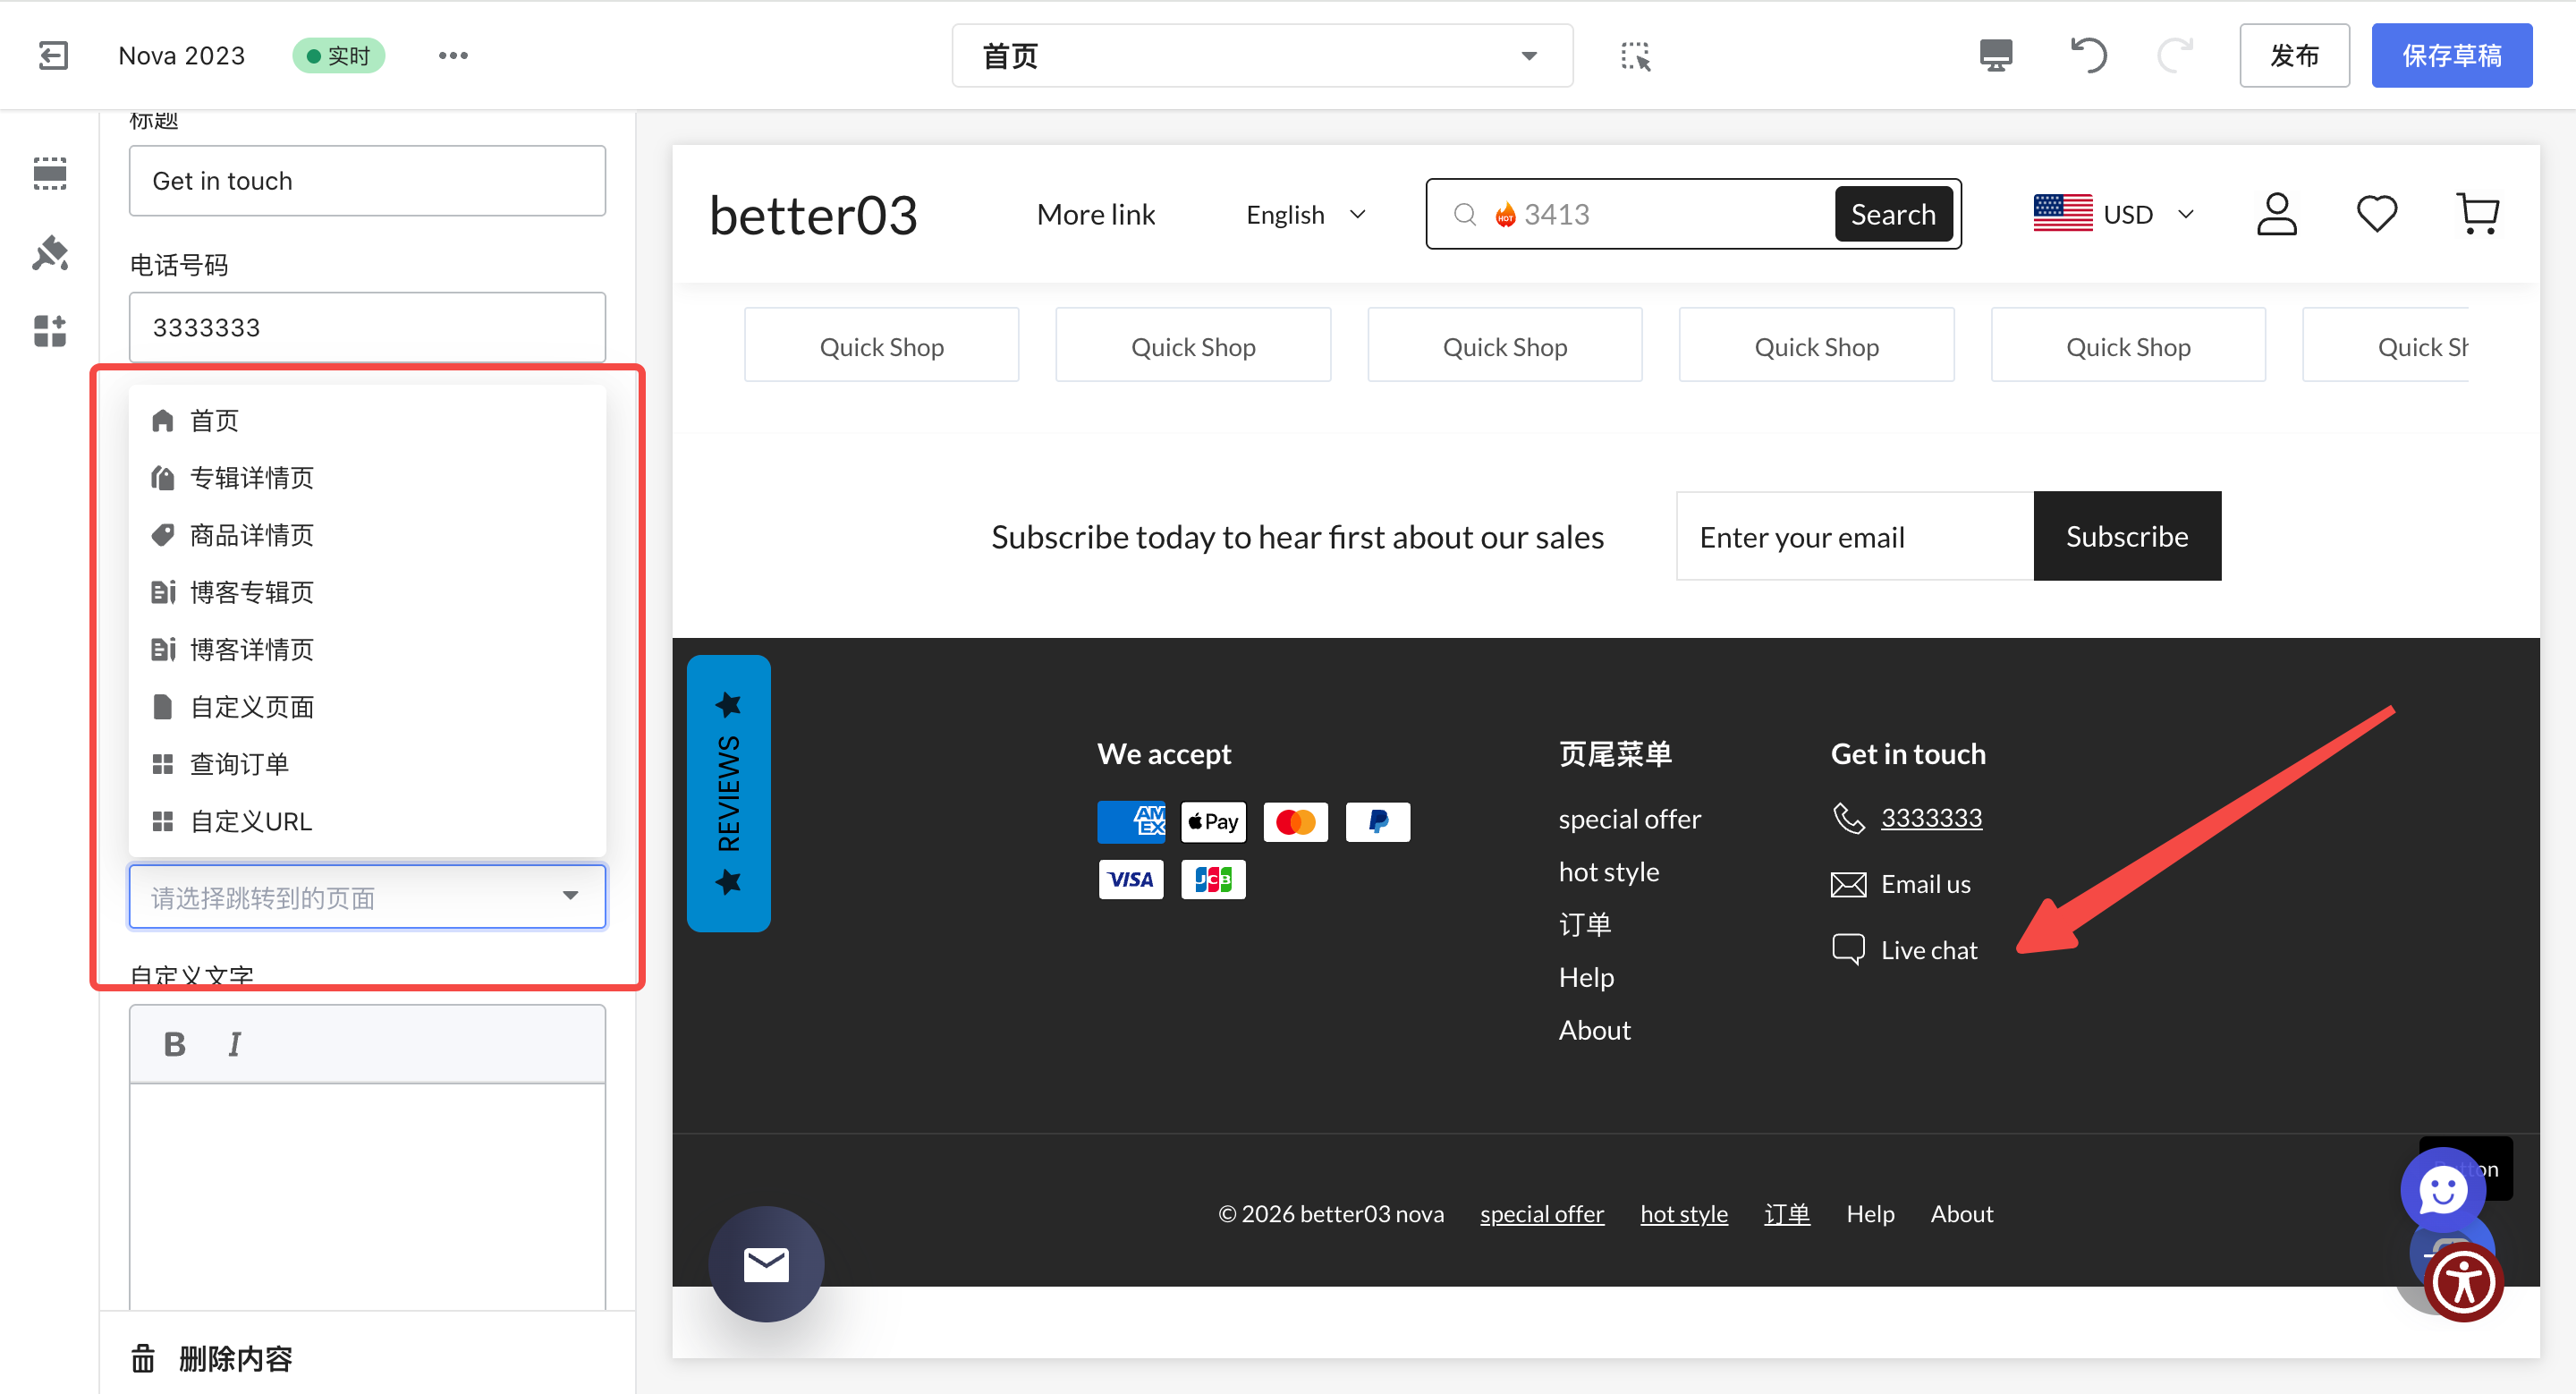Click the exit editor back icon
The height and width of the screenshot is (1394, 2576).
(53, 55)
